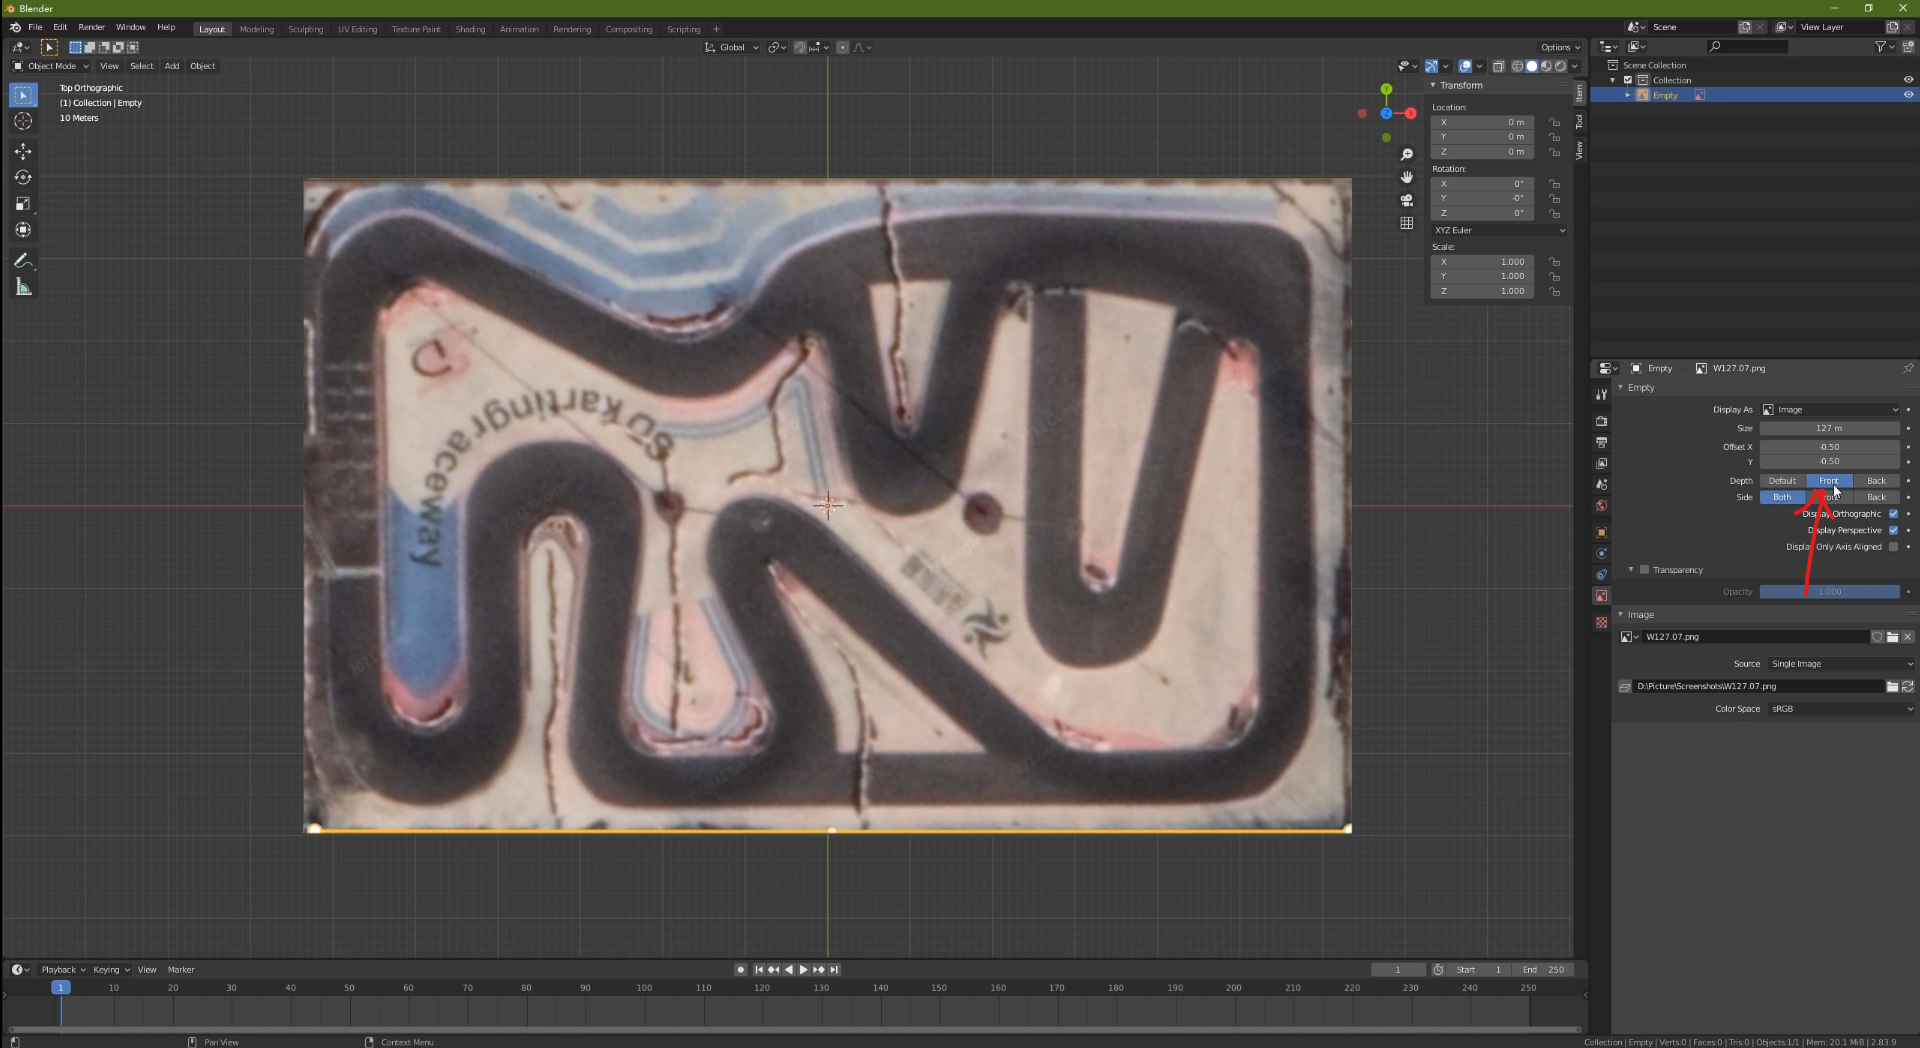Select the Measure tool
1920x1048 pixels.
pyautogui.click(x=23, y=288)
